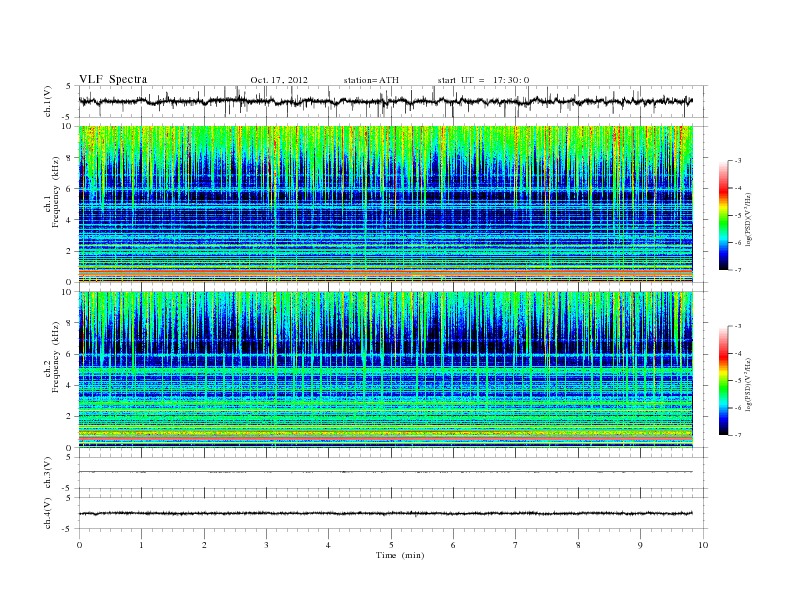Click the "8" kHz tick of ch.2 spectrogram
This screenshot has width=792, height=612.
(69, 323)
